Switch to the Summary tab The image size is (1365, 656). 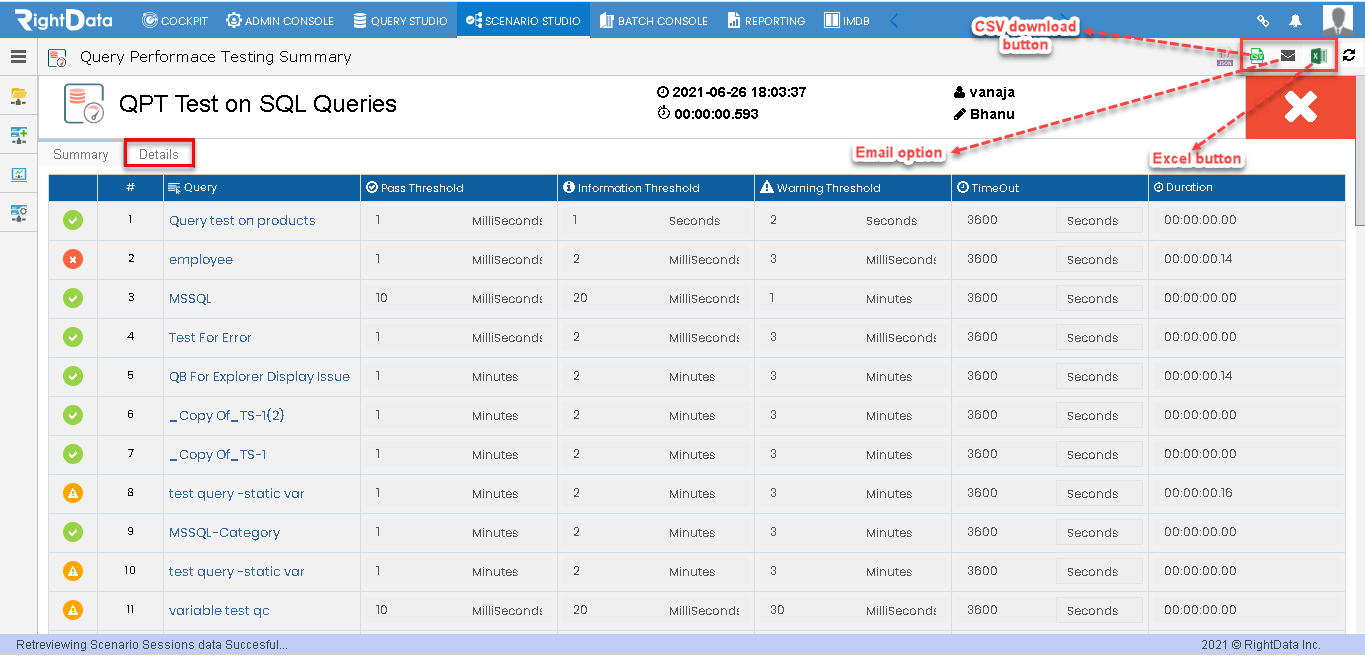click(81, 154)
